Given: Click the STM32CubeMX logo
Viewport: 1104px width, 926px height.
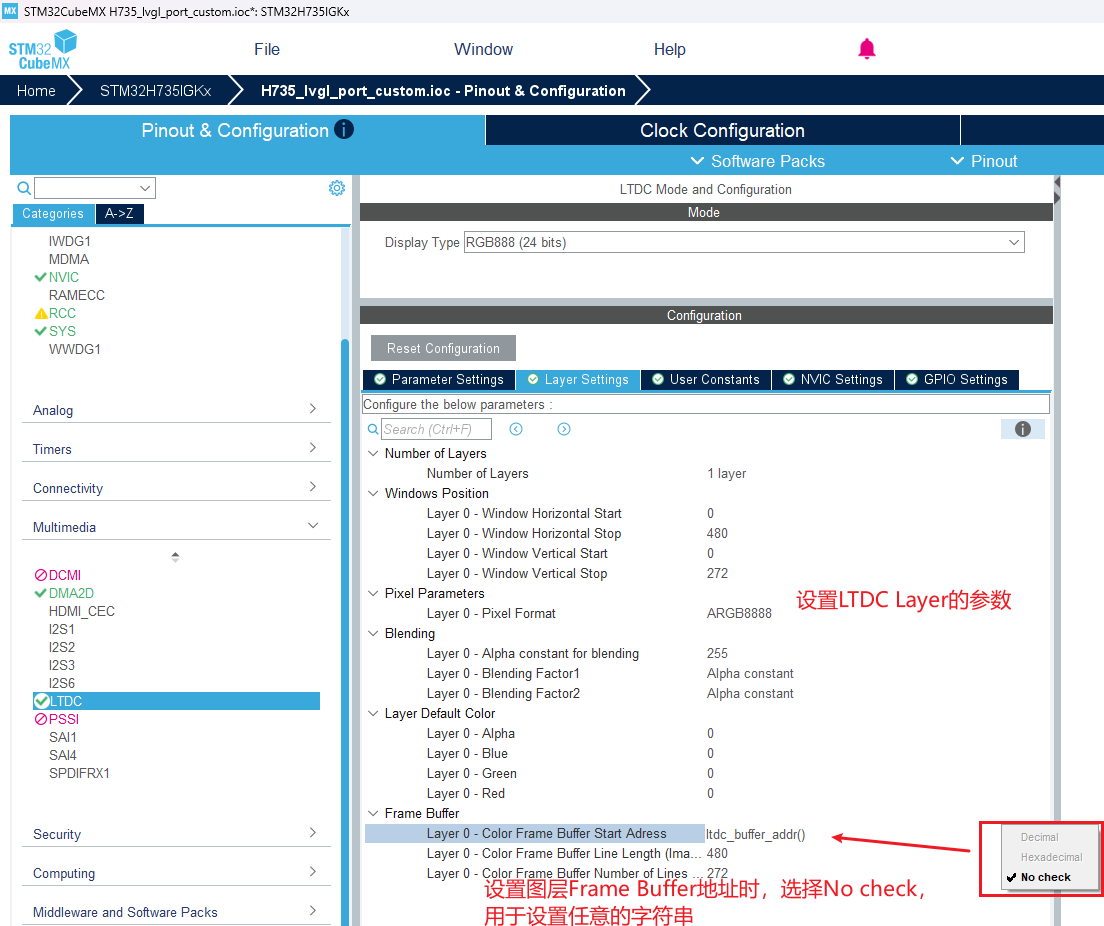Looking at the screenshot, I should (42, 49).
